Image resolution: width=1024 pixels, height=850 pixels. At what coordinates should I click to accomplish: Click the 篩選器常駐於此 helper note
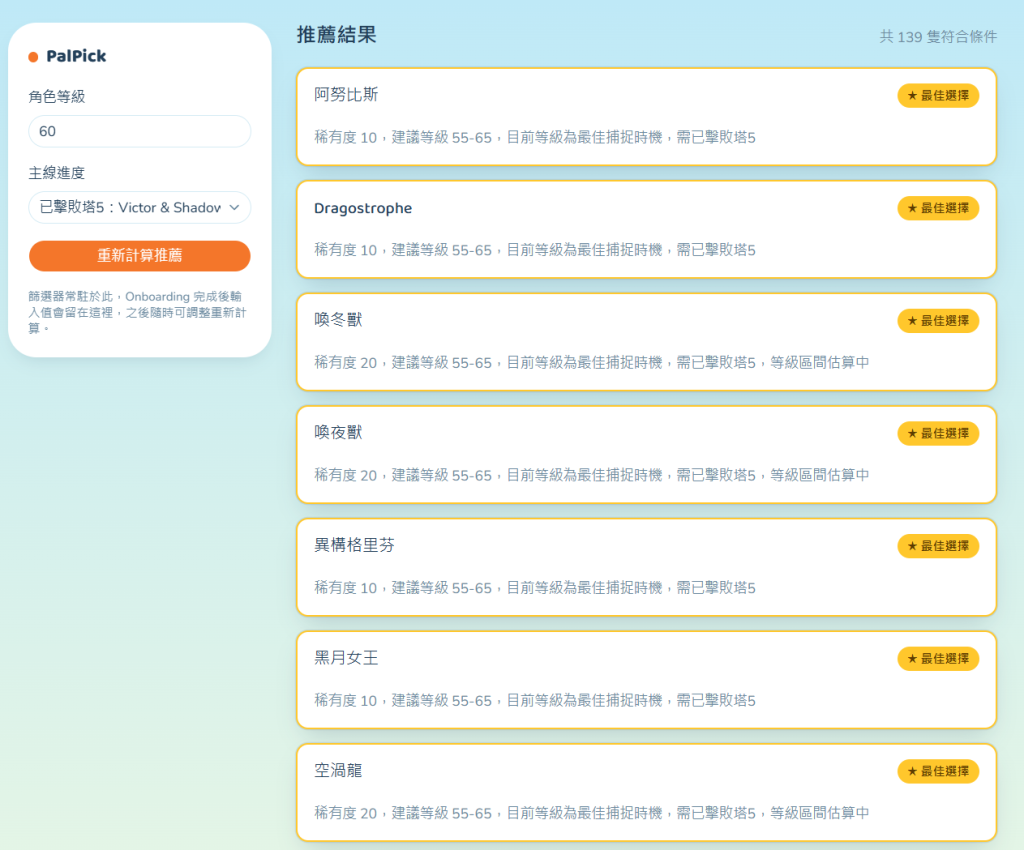tap(137, 312)
